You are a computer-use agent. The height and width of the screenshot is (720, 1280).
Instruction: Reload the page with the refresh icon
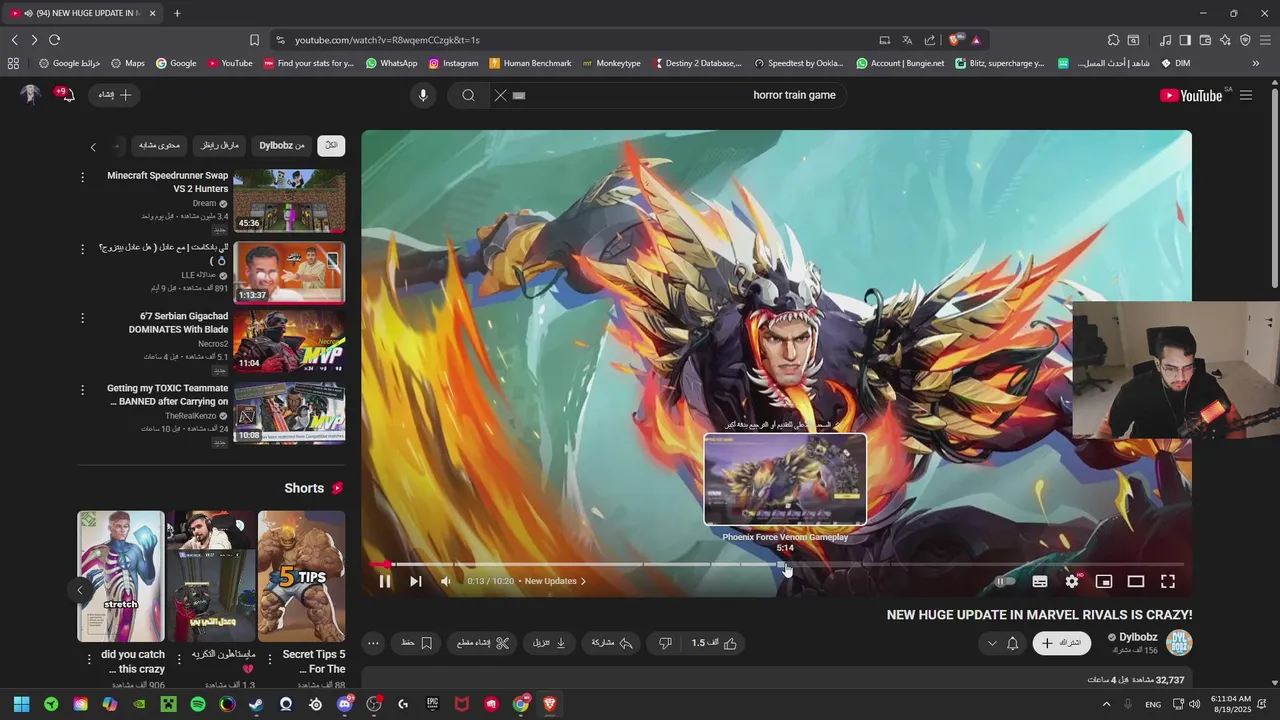[x=54, y=40]
